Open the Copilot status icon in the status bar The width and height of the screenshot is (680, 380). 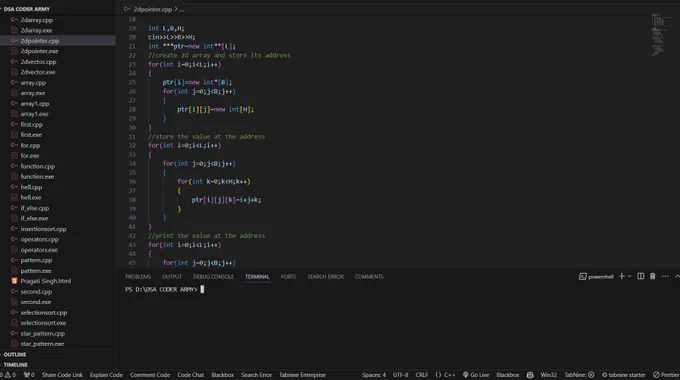tap(530, 375)
